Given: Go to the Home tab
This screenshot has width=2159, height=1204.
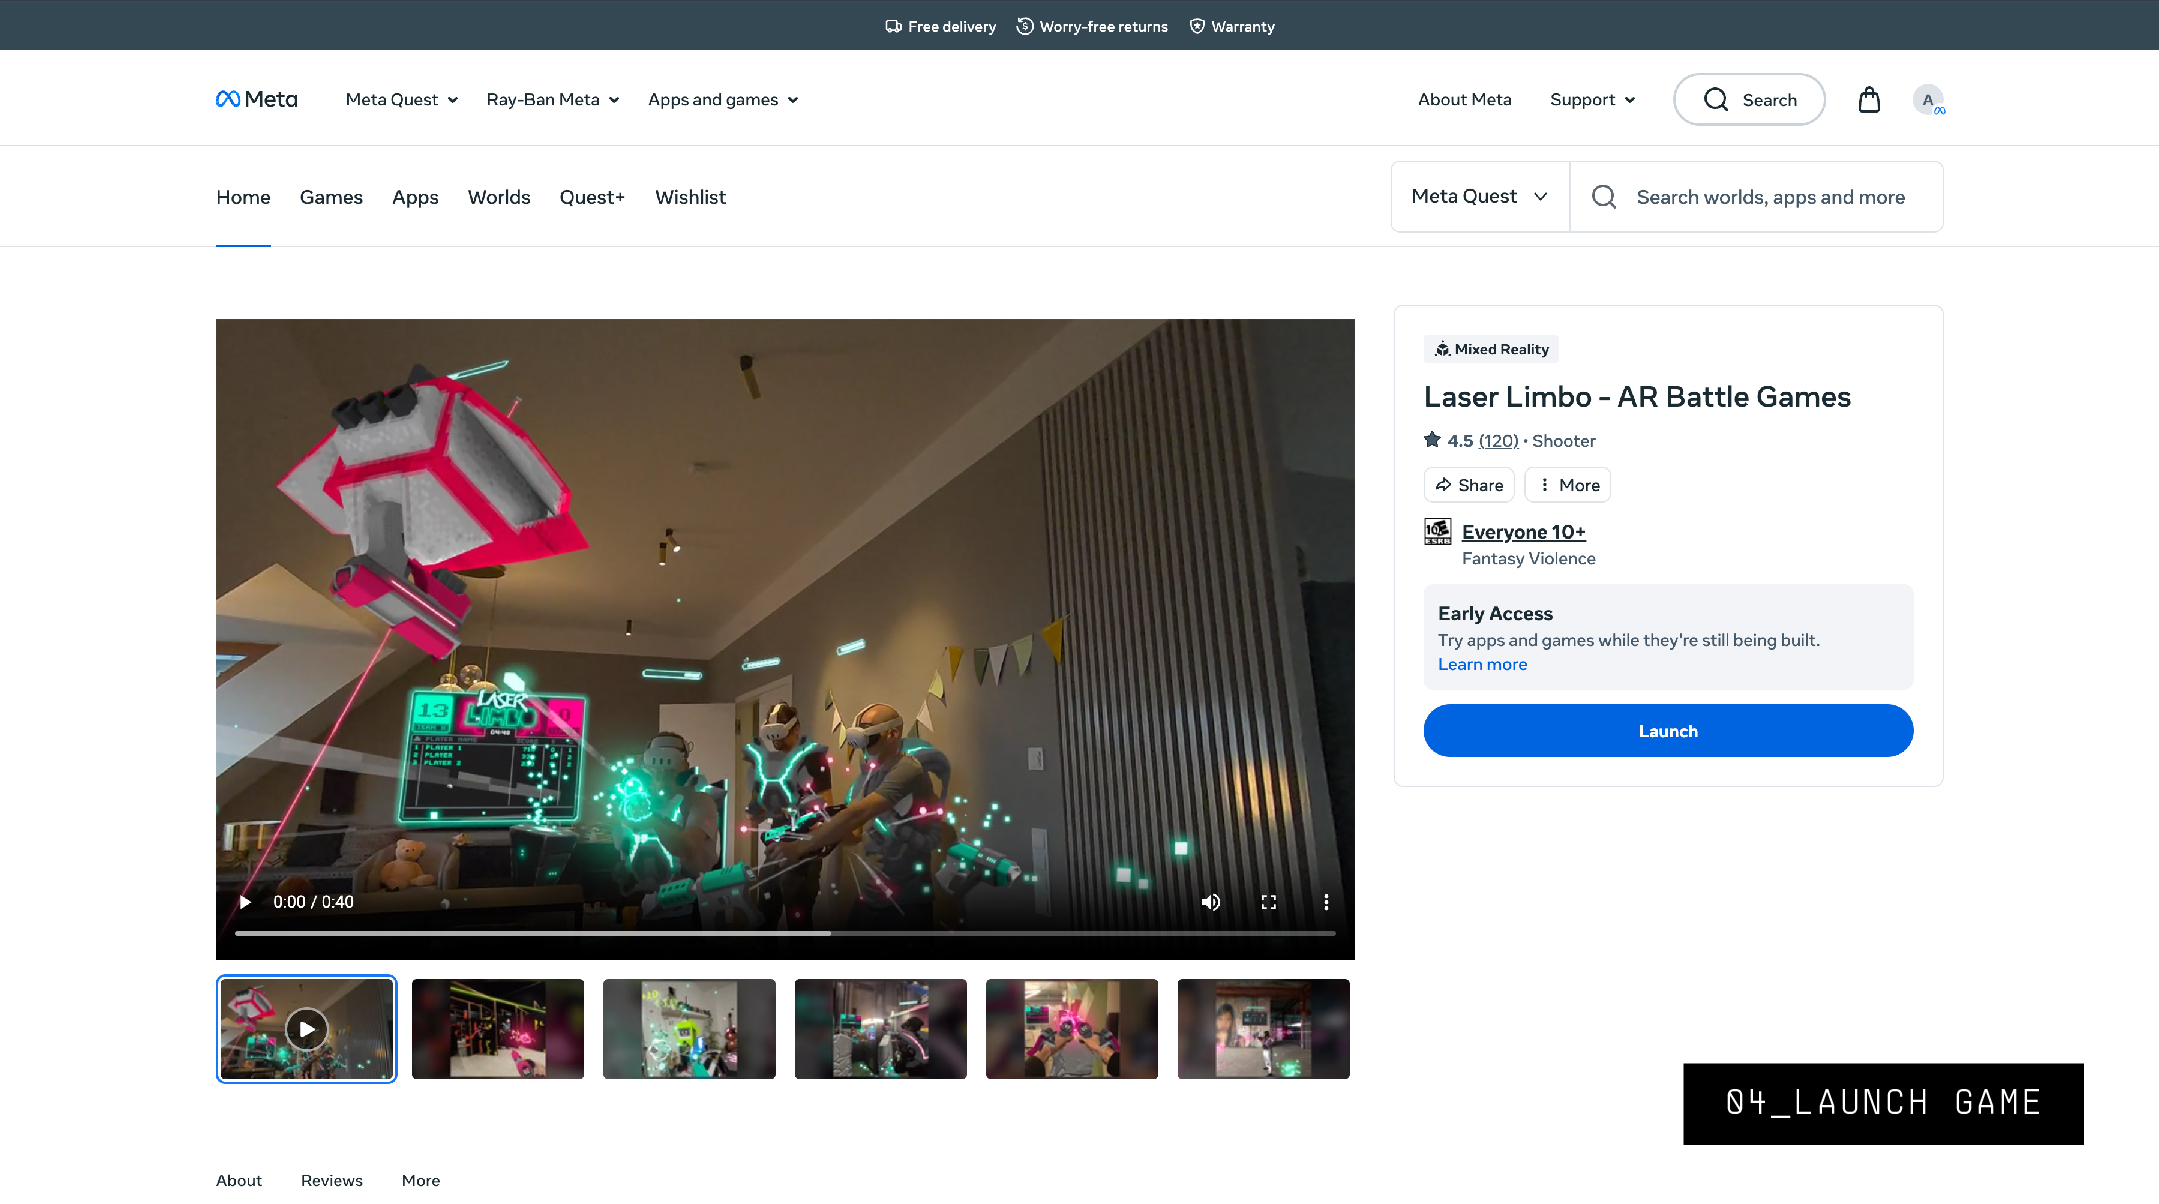Looking at the screenshot, I should (243, 197).
